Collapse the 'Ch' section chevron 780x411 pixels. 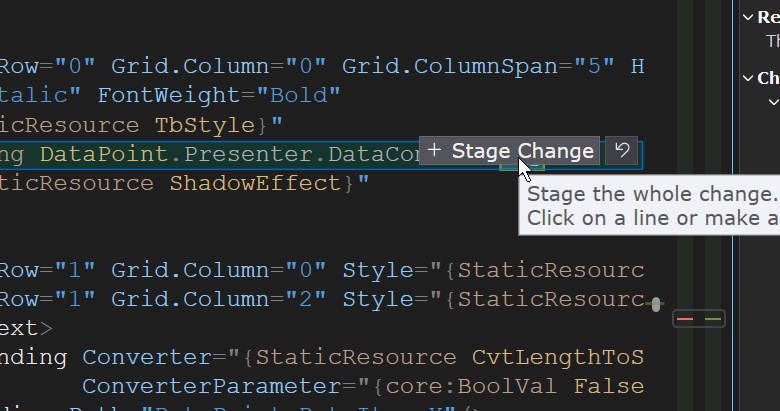[x=748, y=78]
